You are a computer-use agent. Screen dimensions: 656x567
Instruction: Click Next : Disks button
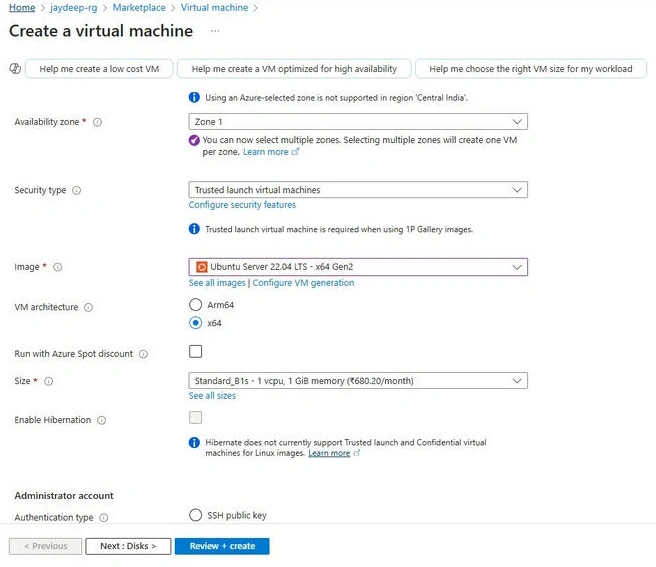[x=128, y=546]
